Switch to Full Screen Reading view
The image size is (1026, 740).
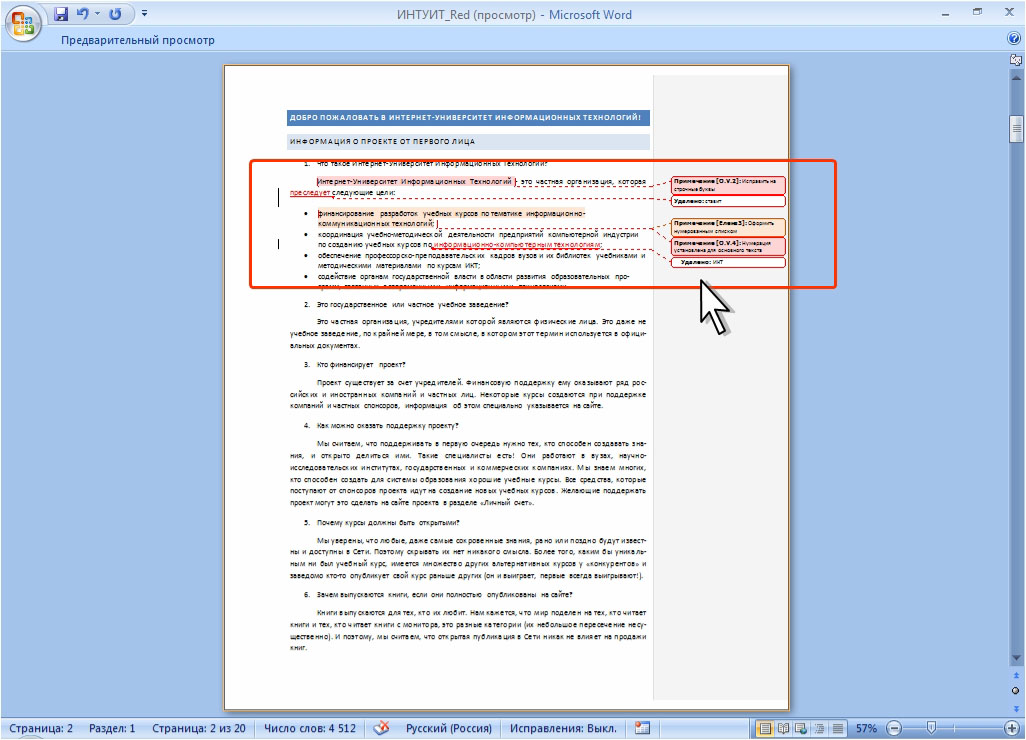(783, 728)
